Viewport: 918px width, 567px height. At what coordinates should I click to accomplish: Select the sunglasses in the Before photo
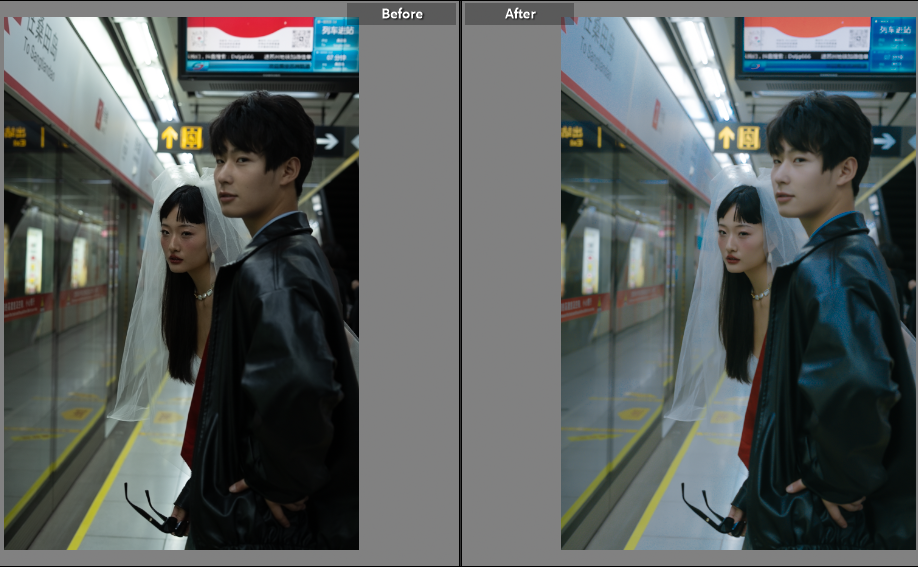click(x=152, y=510)
